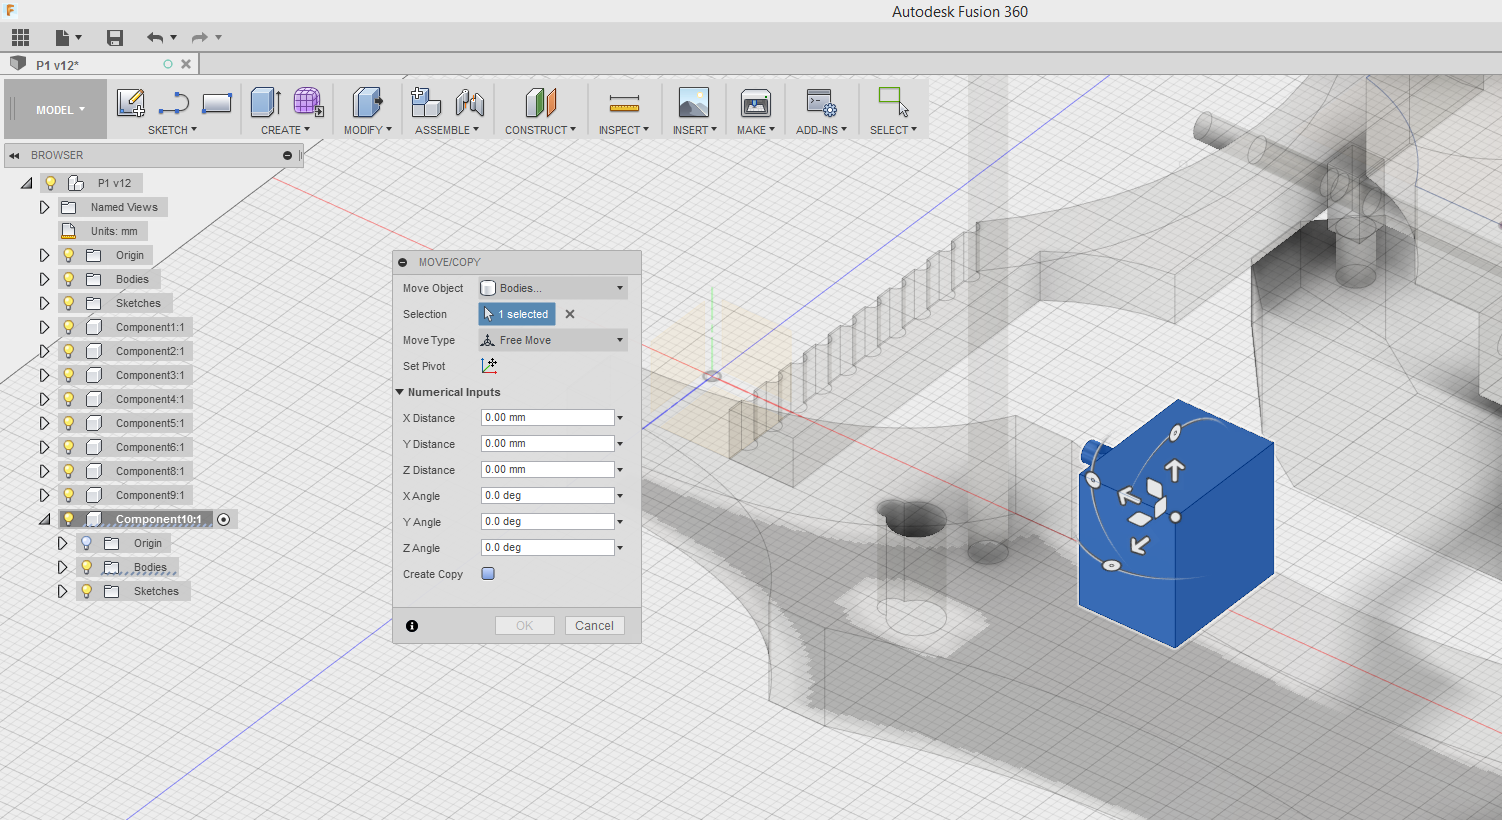
Task: Select the Insert image icon
Action: coord(694,103)
